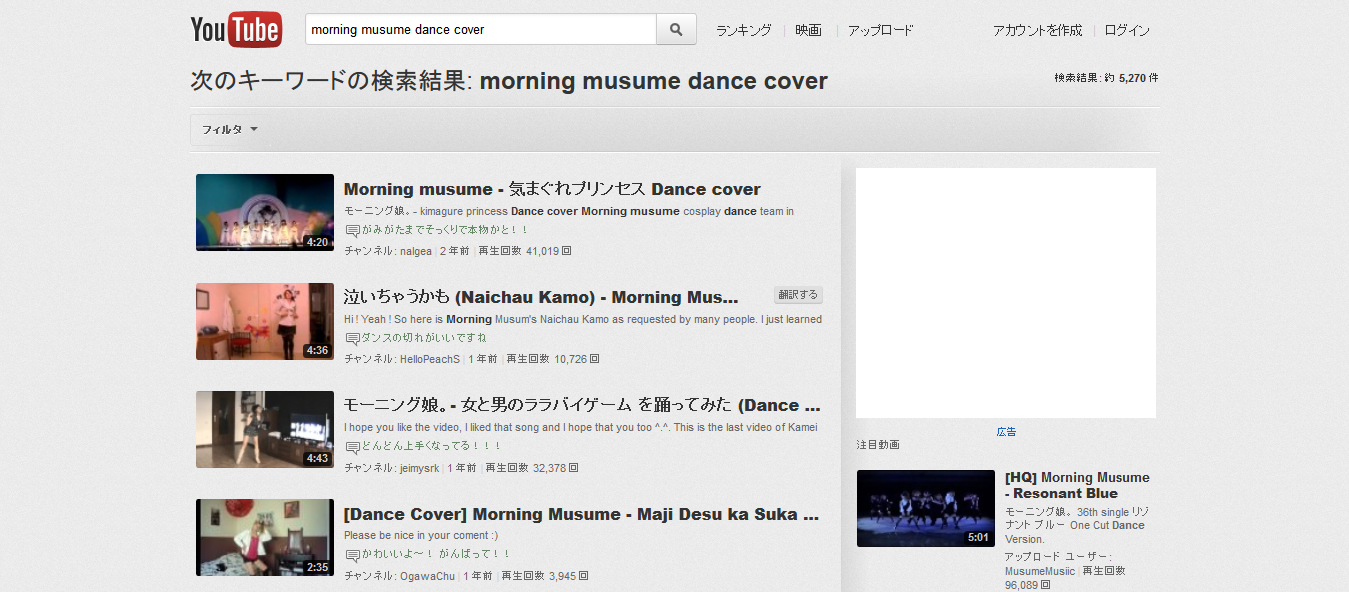This screenshot has height=592, width=1349.
Task: Click the 4:20 duration badge
Action: click(318, 242)
